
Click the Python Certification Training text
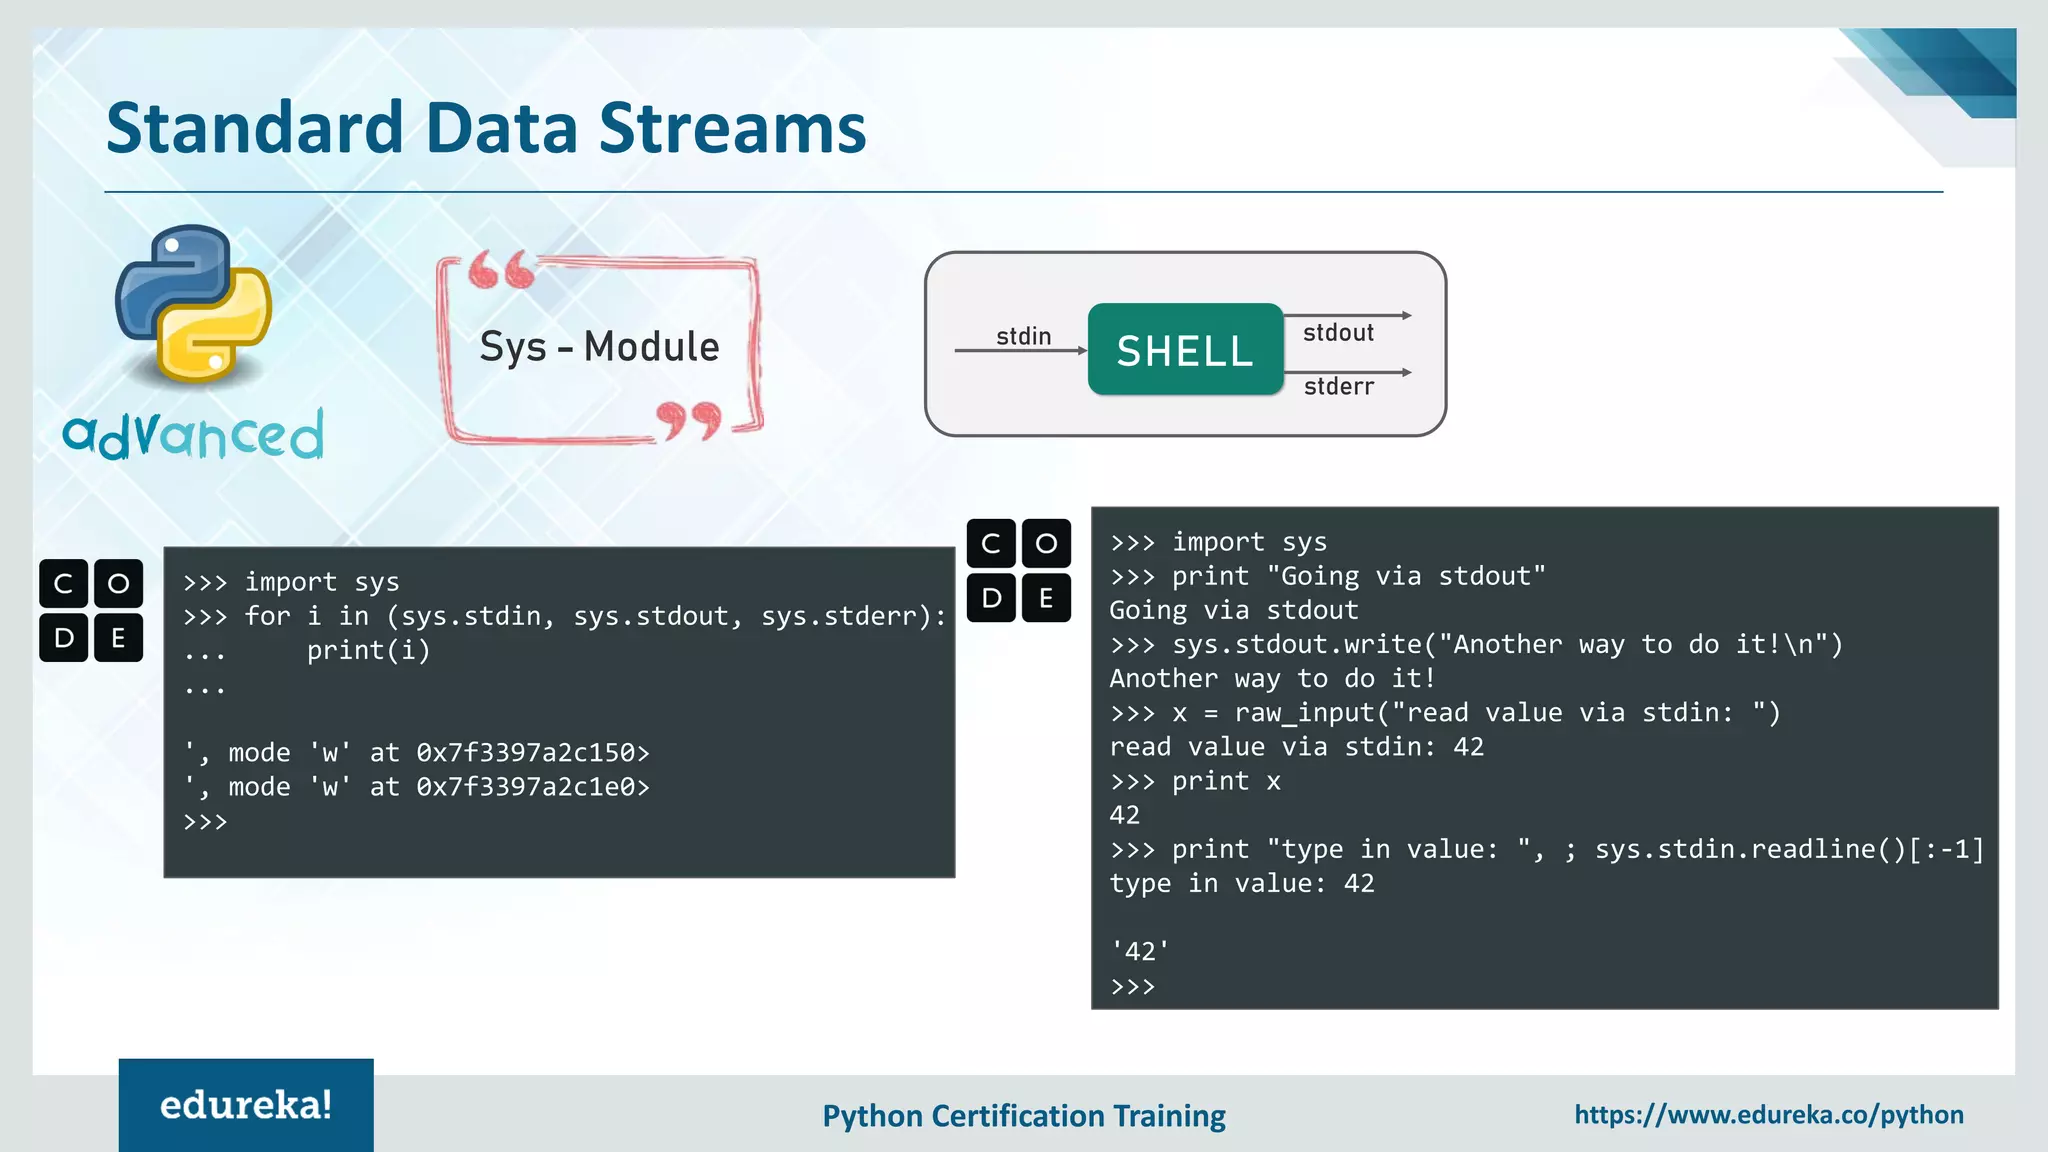[x=1024, y=1116]
